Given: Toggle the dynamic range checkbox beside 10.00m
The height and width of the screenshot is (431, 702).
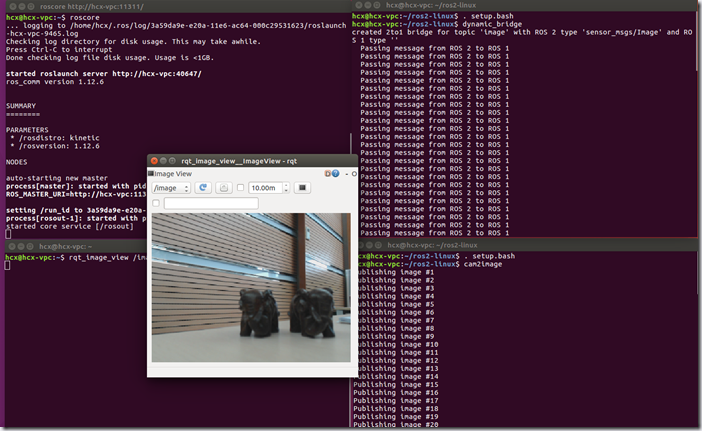Looking at the screenshot, I should tap(240, 188).
